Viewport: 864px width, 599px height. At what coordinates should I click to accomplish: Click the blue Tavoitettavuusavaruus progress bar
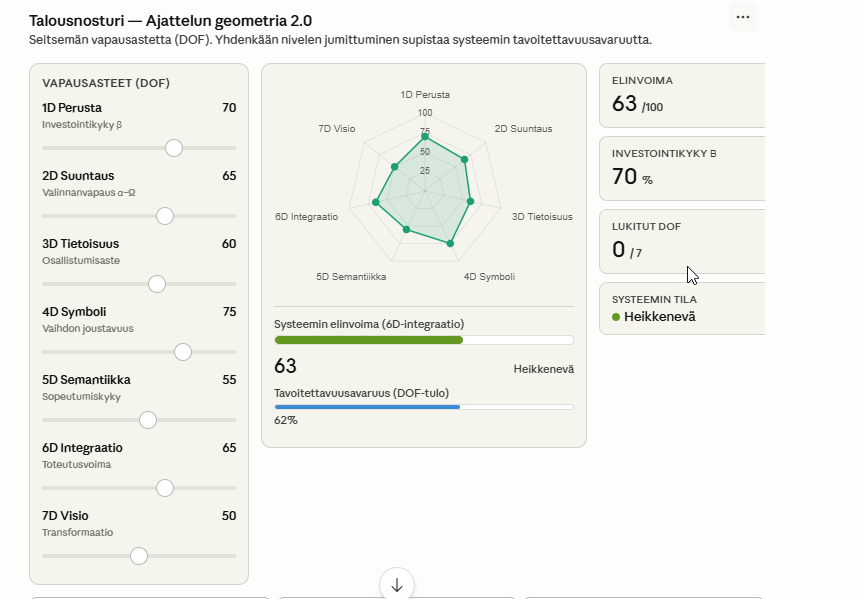coord(423,407)
